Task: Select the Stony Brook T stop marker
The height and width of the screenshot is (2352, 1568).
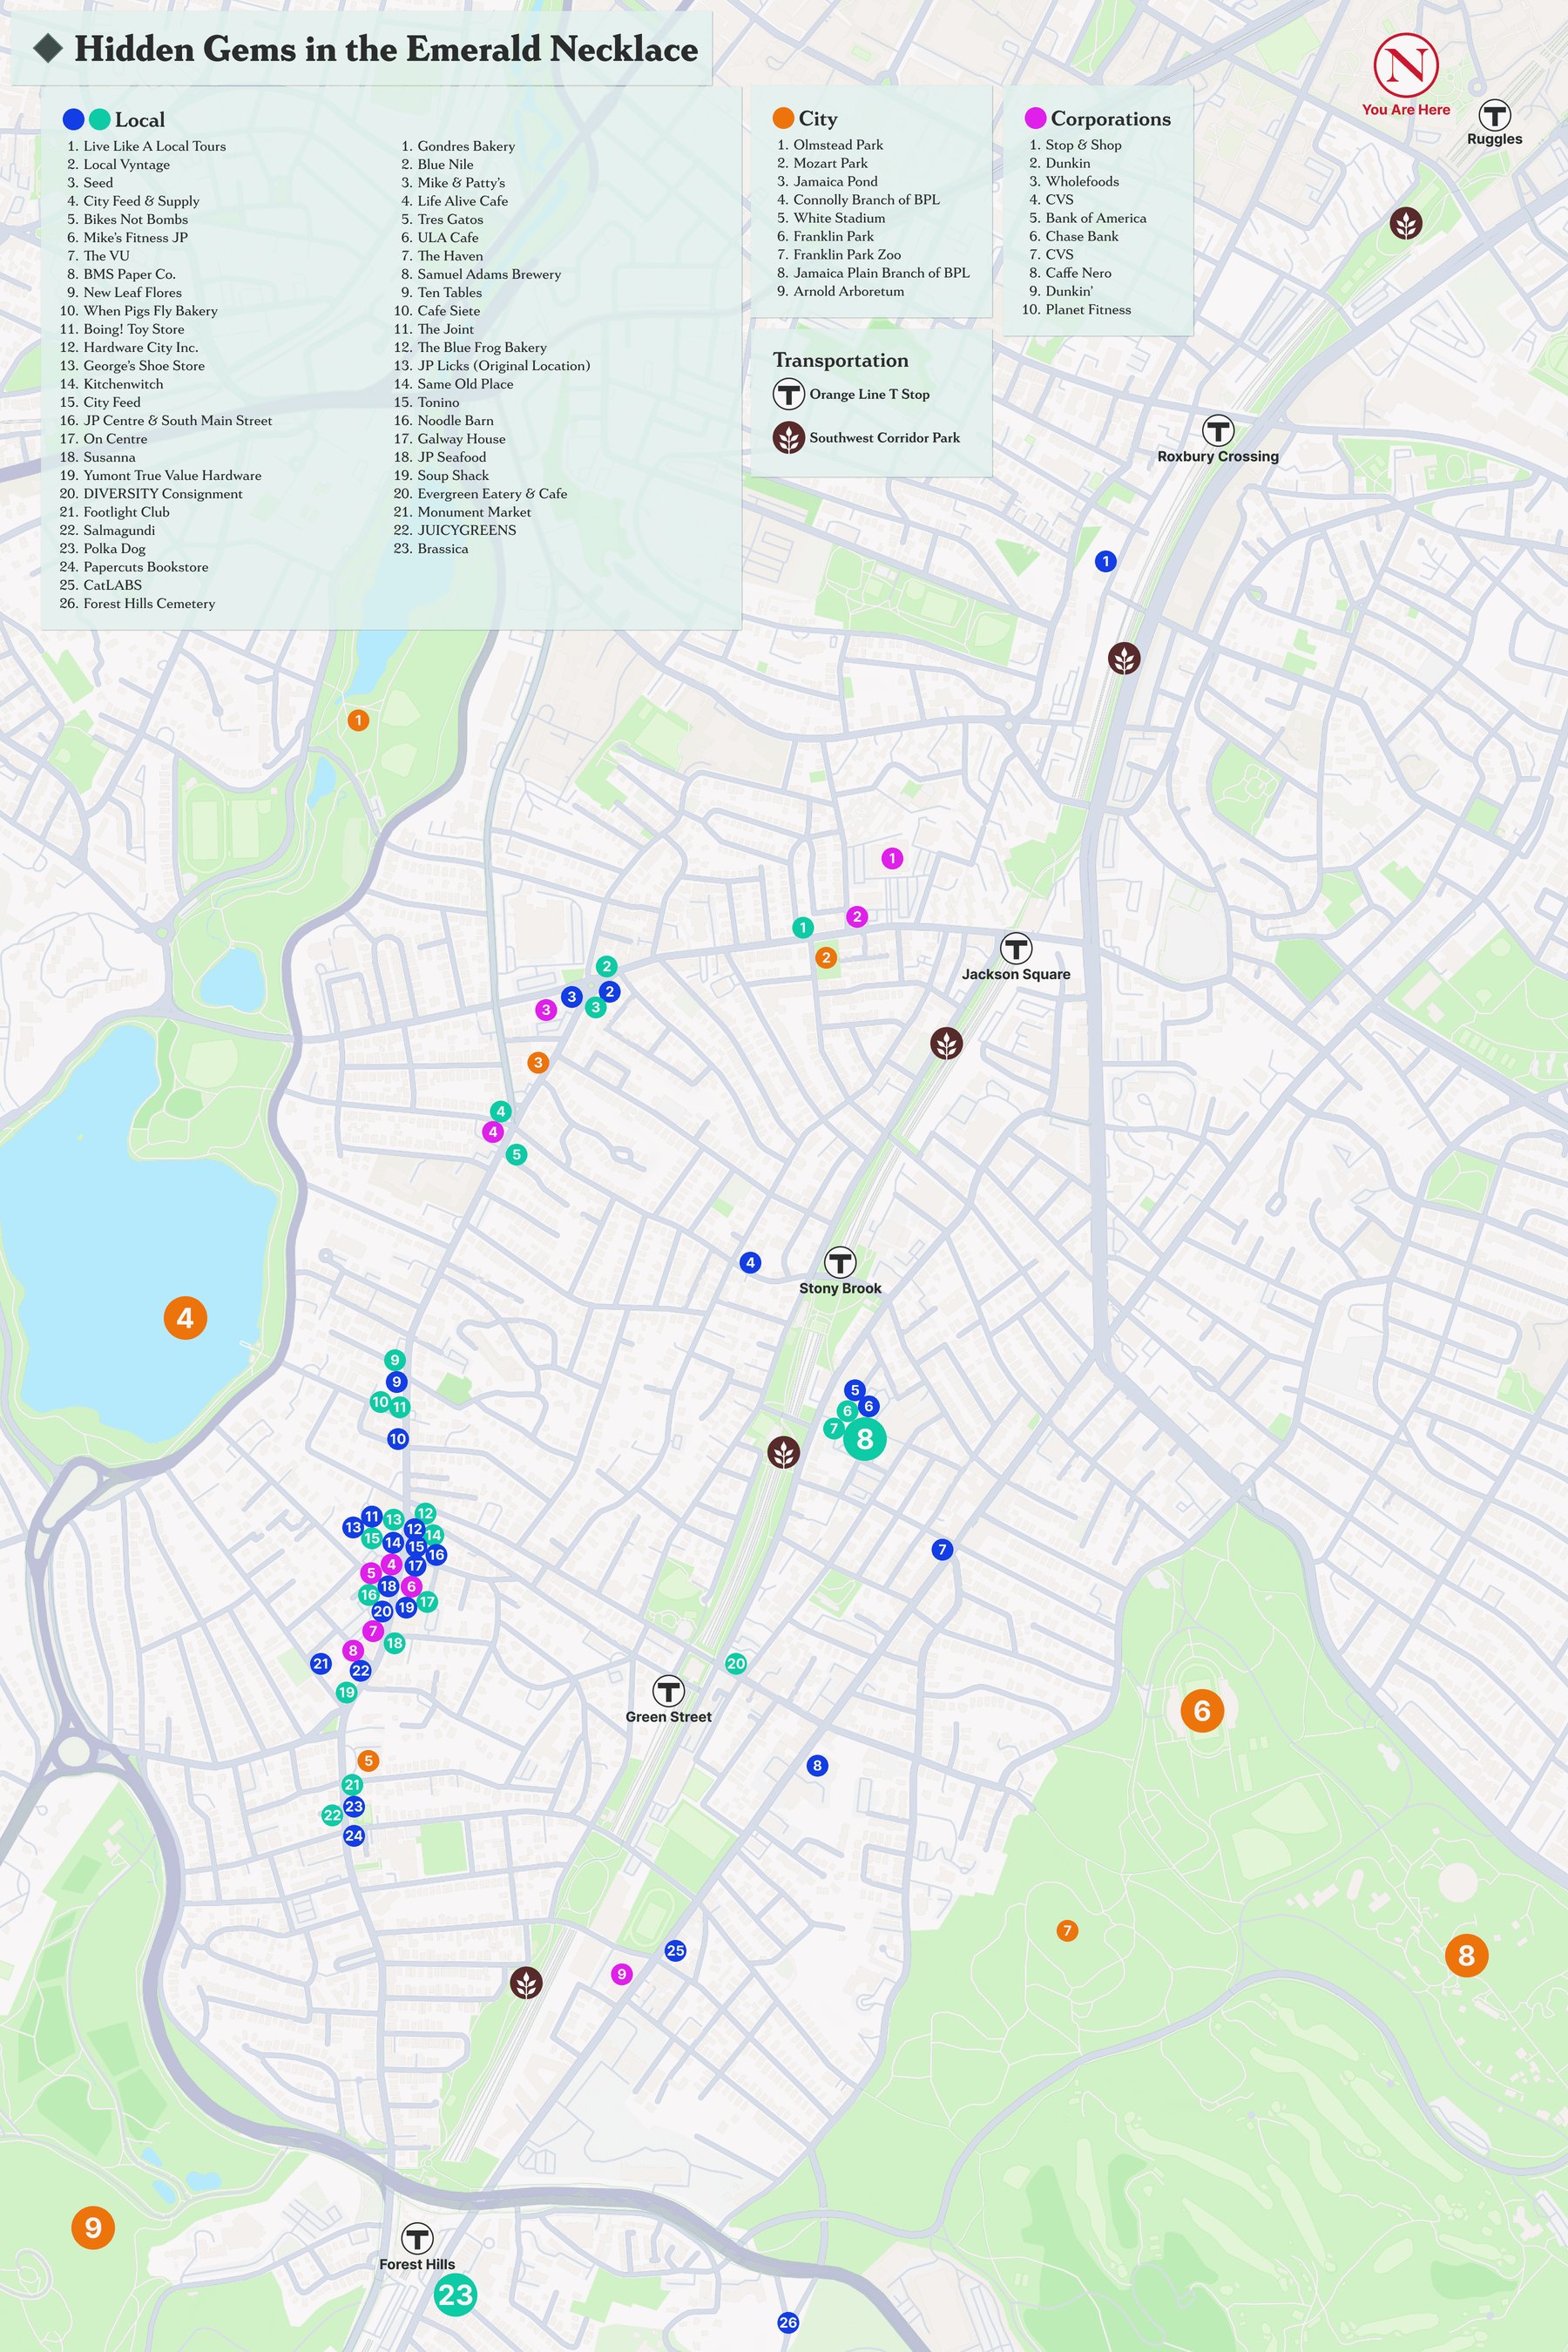Action: click(x=840, y=1263)
